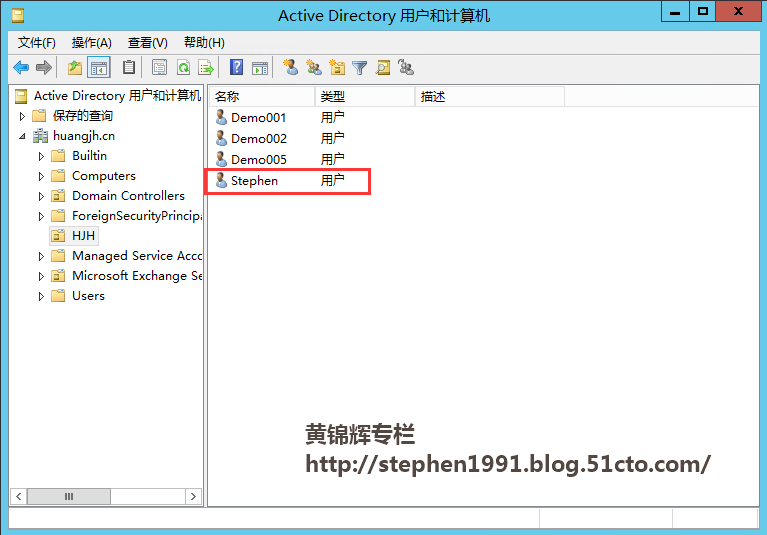Expand the Managed Service Accounts node

[41, 256]
